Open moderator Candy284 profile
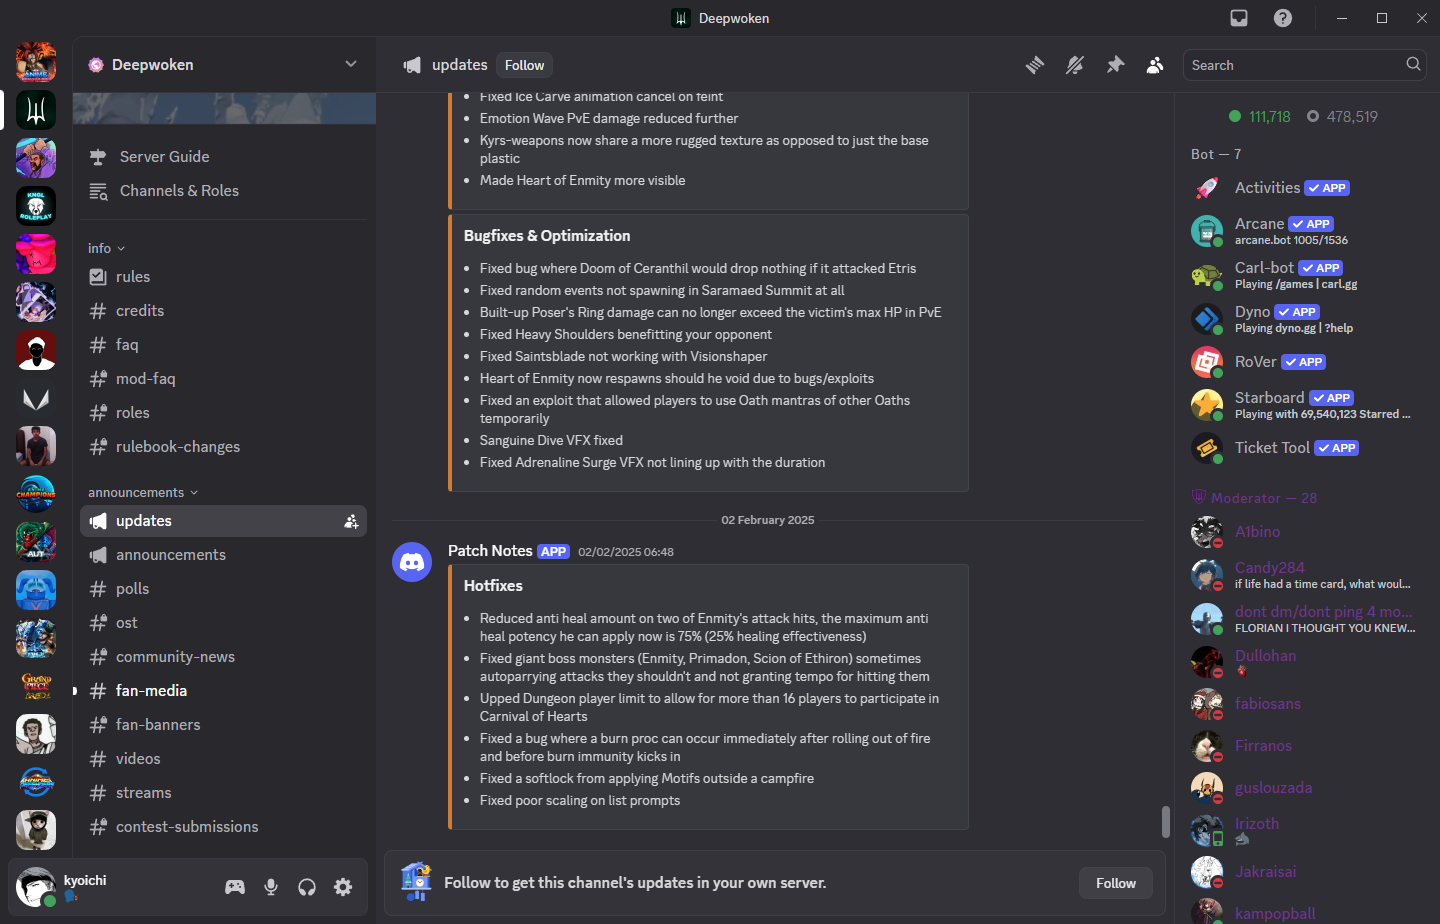The width and height of the screenshot is (1440, 924). [x=1304, y=575]
